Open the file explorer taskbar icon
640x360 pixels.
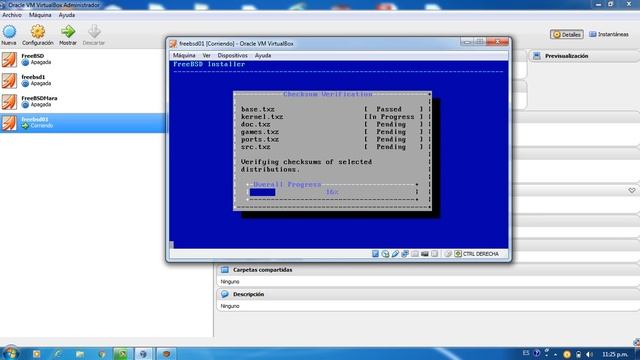[80, 354]
